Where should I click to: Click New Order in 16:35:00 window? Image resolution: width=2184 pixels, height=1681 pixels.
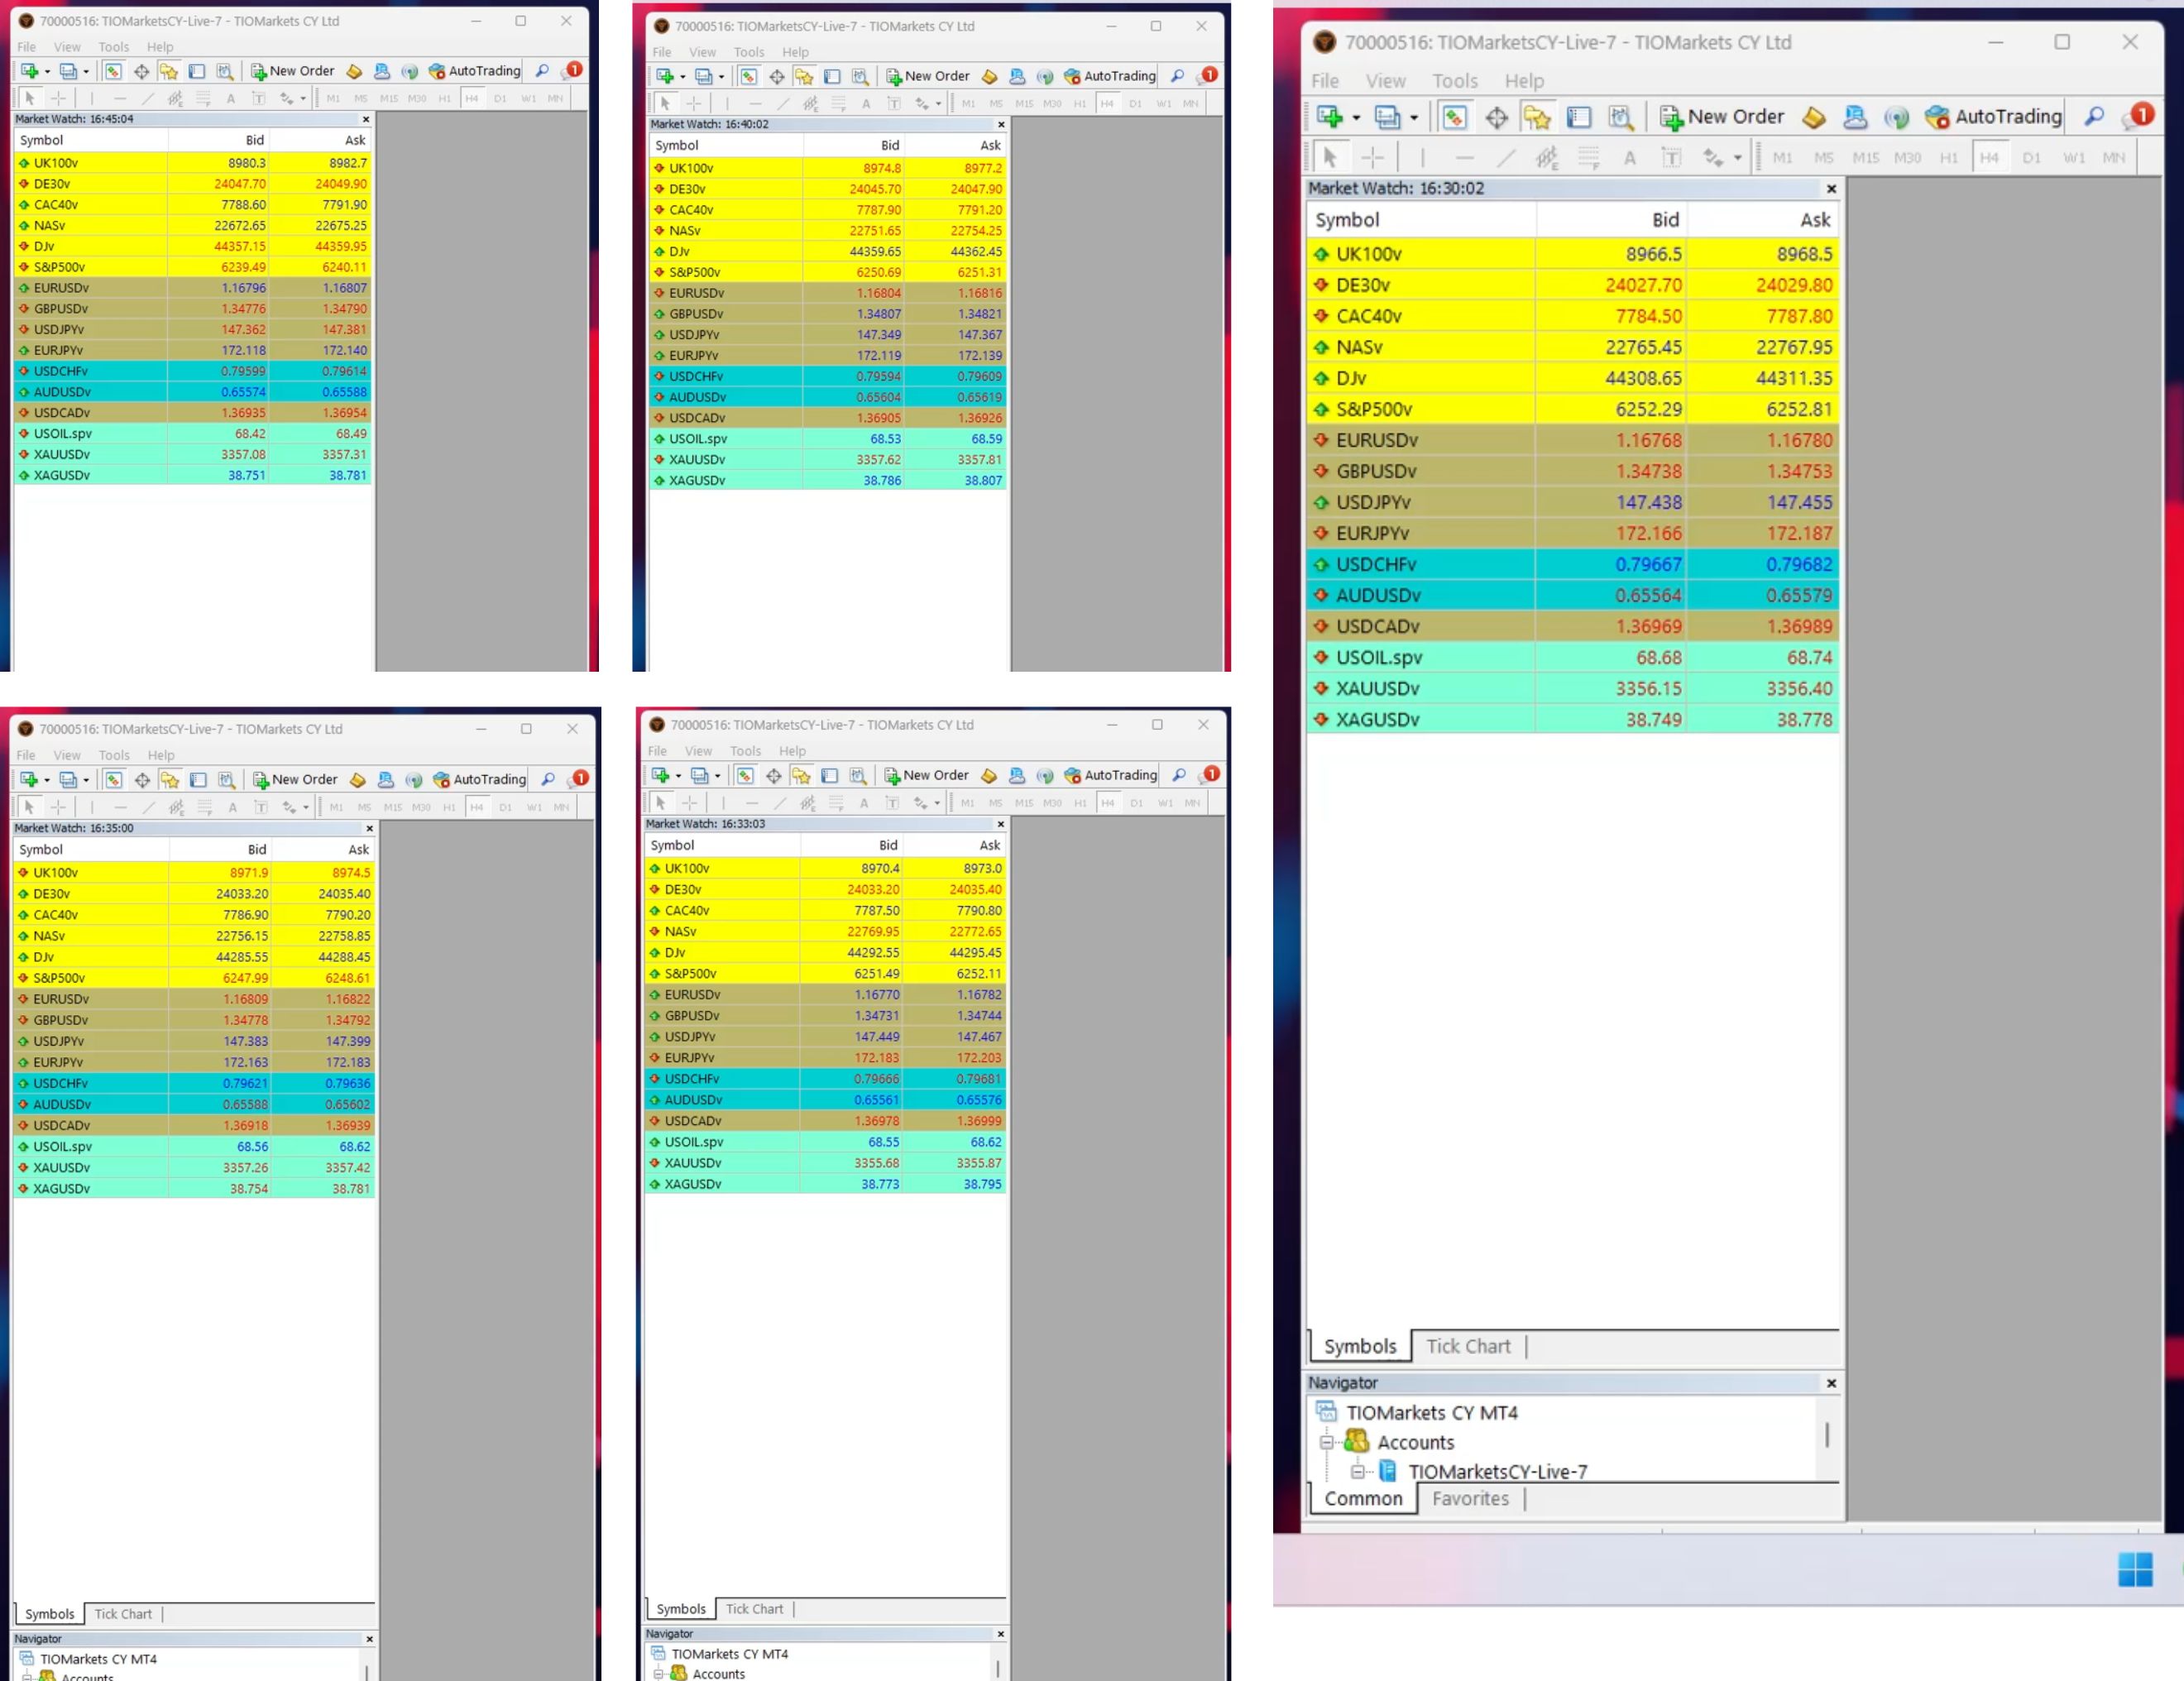click(x=294, y=779)
